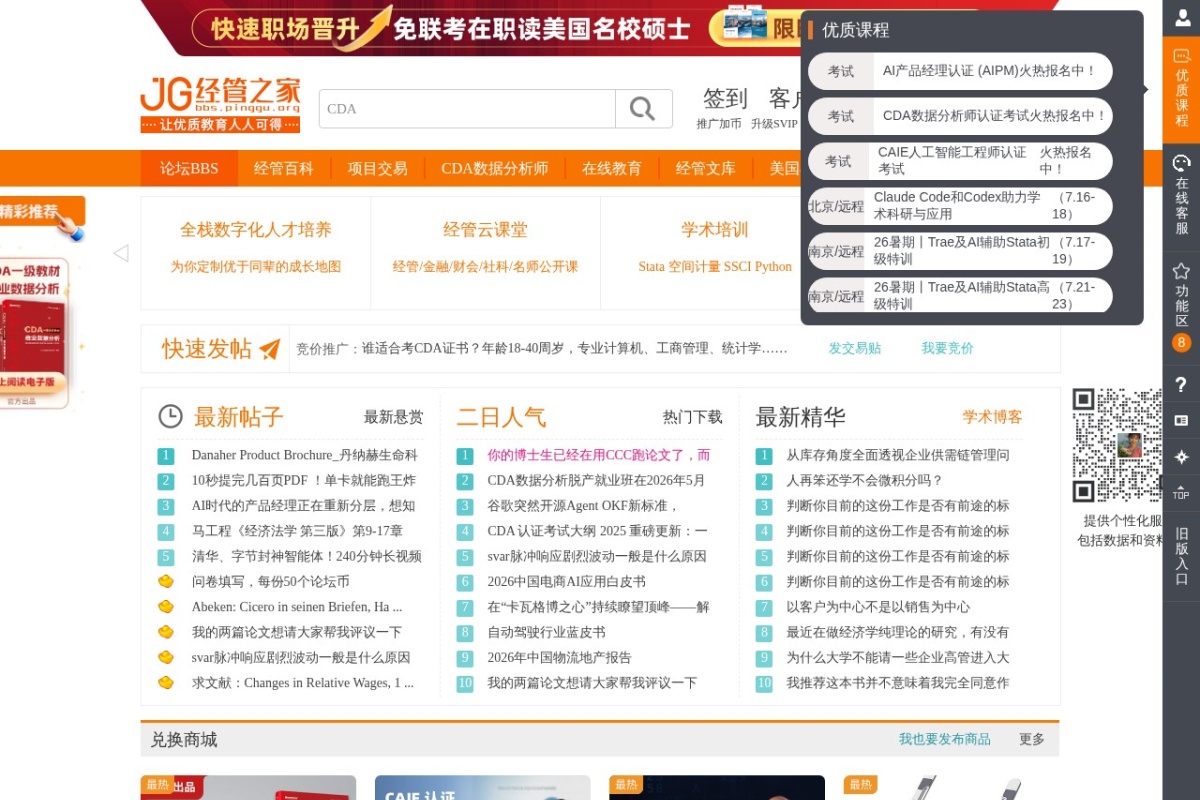The image size is (1200, 800).
Task: Open post '自动驾驶行业蓝皮书'
Action: (x=546, y=633)
